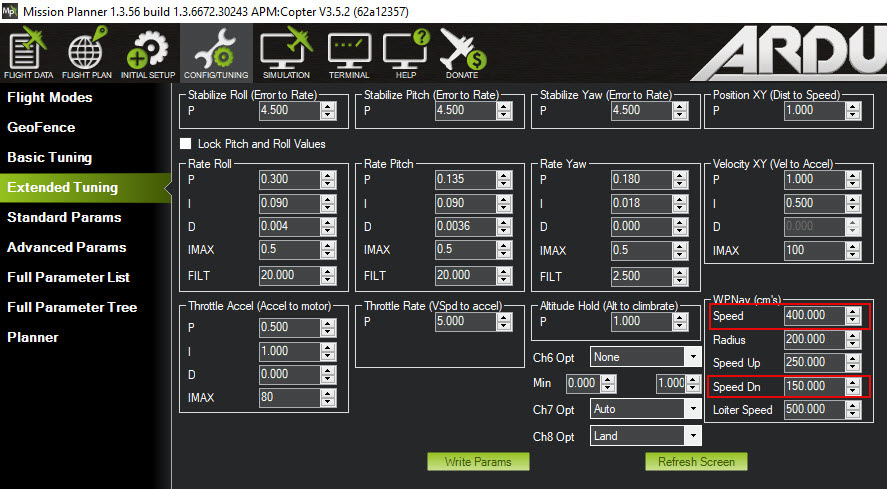This screenshot has height=489, width=887.
Task: Open the Simulation monitor icon
Action: pyautogui.click(x=285, y=52)
